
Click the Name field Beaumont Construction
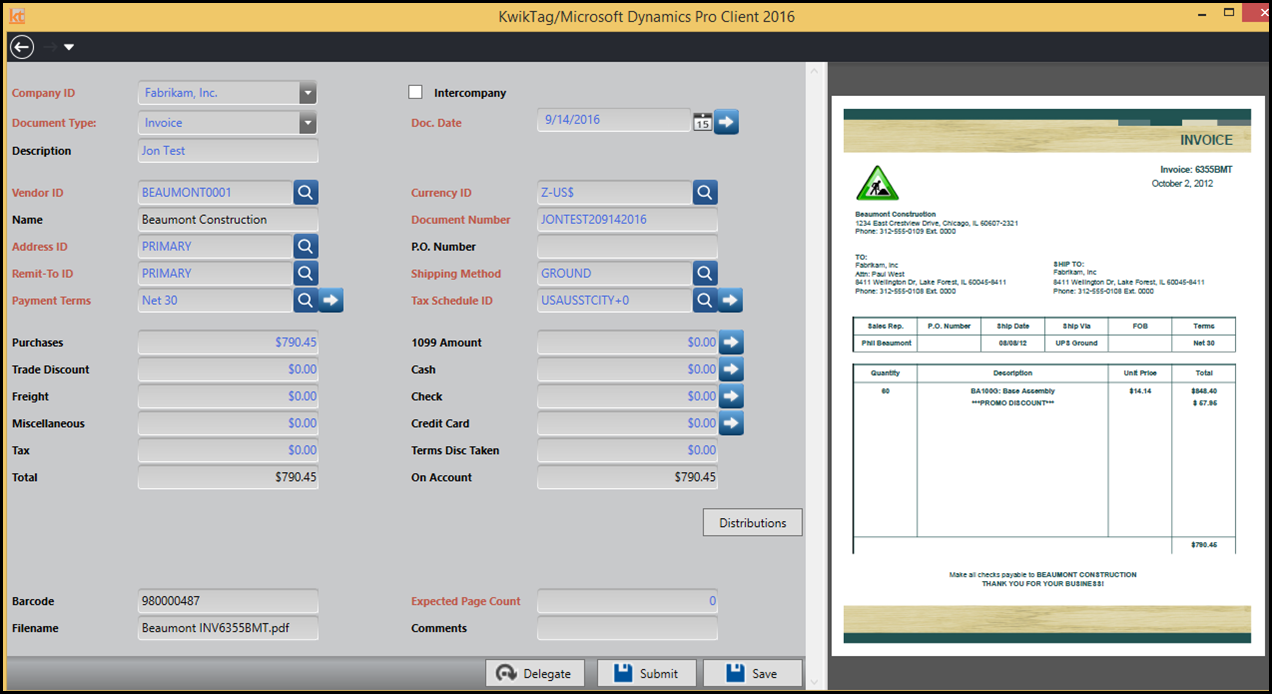[228, 219]
